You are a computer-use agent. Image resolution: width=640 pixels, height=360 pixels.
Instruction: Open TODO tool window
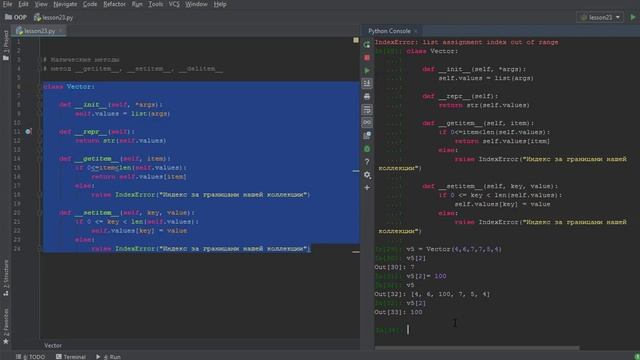(31, 357)
